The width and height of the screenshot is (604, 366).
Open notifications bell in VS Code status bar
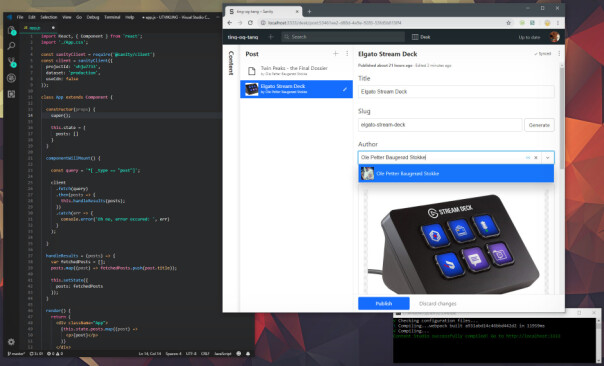[x=248, y=353]
